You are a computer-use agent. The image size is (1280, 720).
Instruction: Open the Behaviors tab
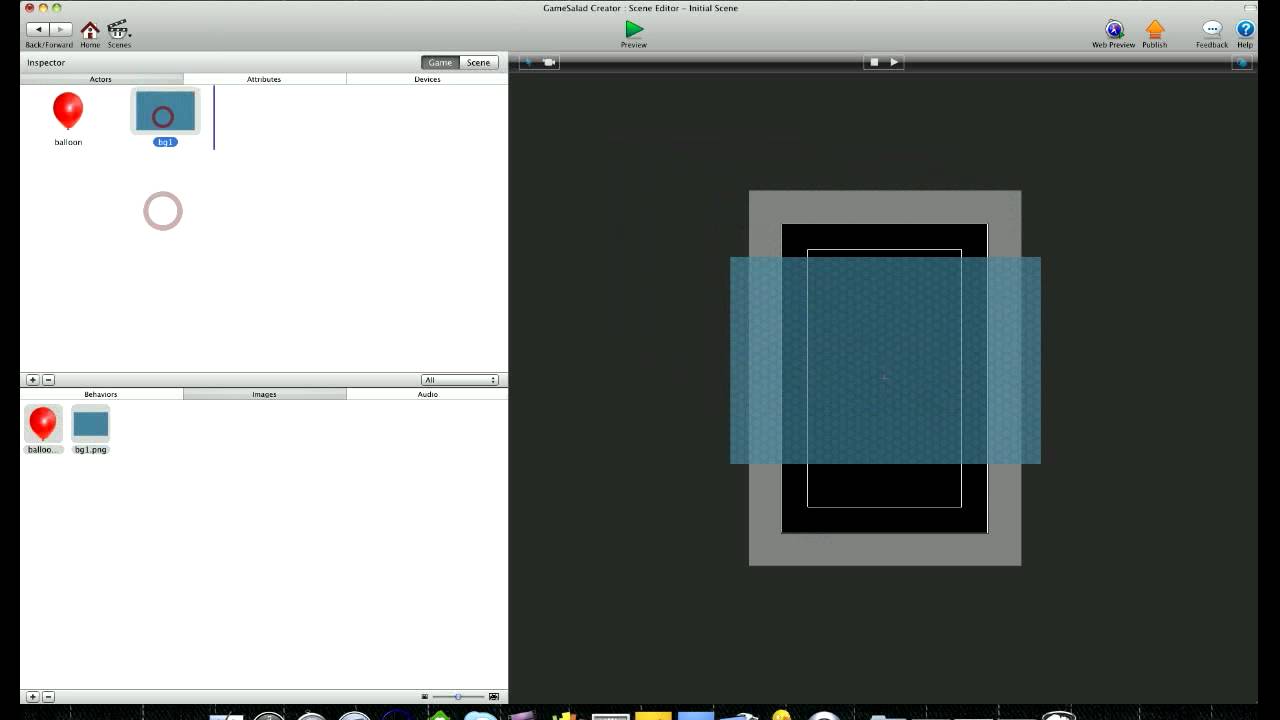101,394
